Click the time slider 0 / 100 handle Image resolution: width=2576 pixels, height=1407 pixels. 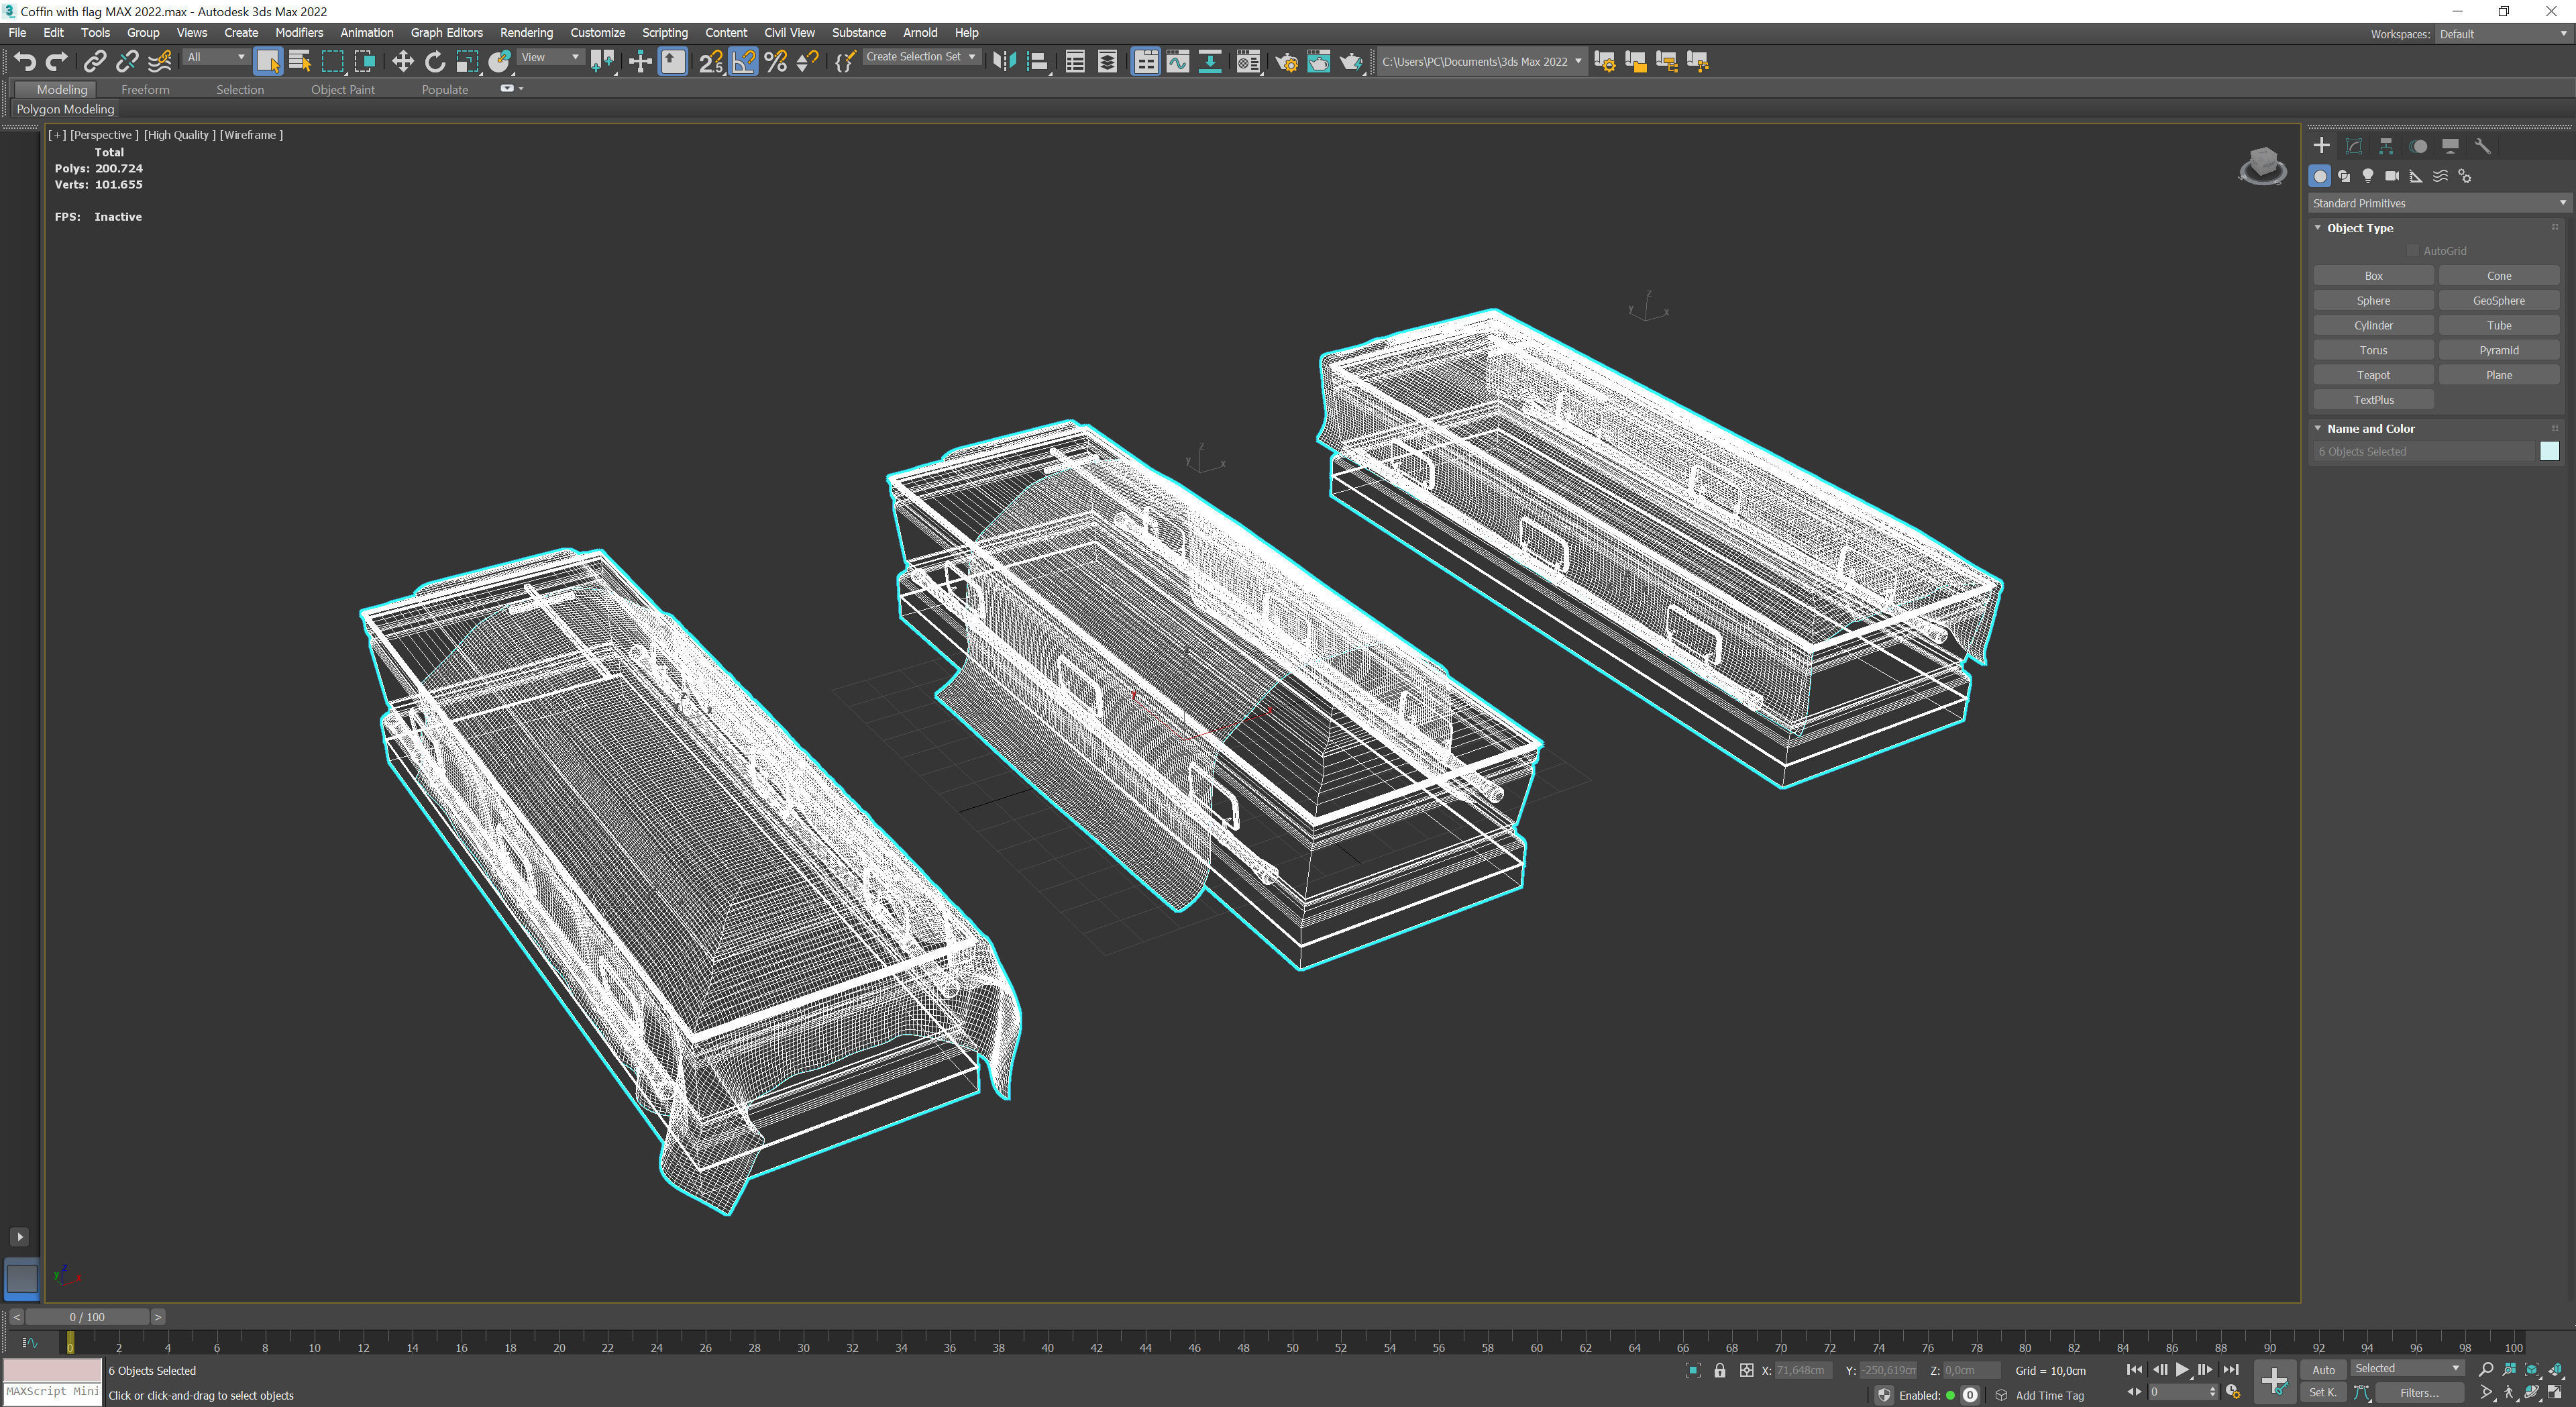[87, 1317]
